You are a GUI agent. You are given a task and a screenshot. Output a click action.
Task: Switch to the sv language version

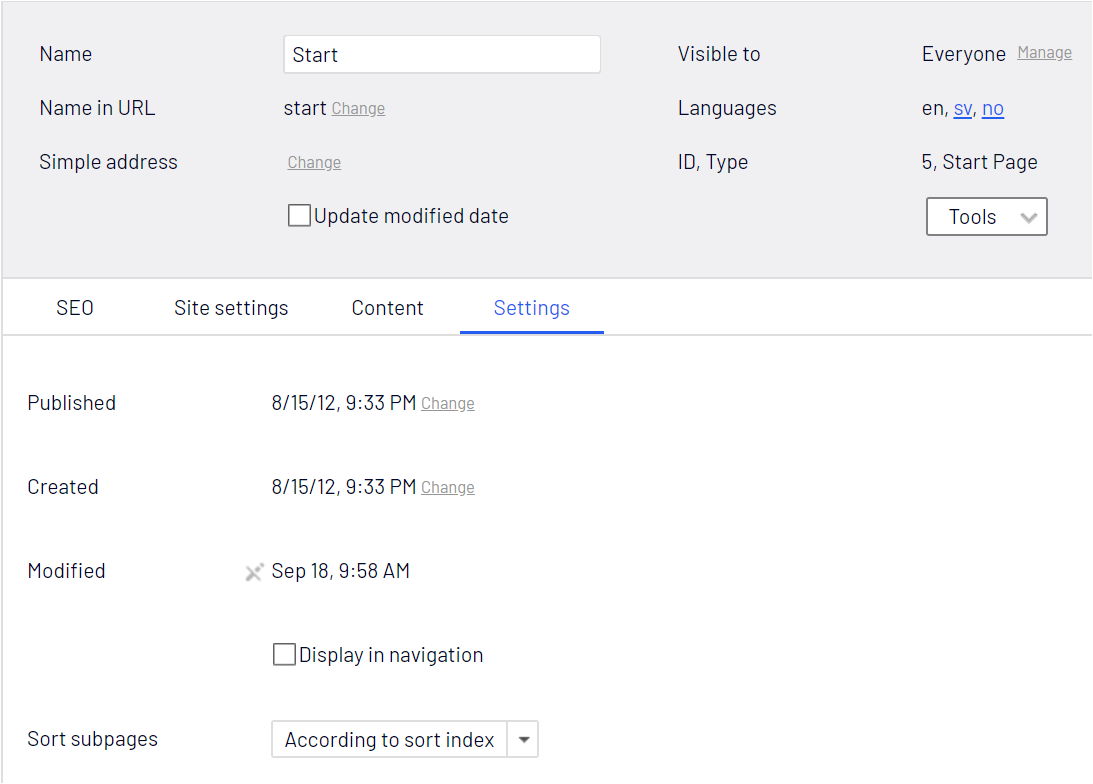tap(962, 109)
